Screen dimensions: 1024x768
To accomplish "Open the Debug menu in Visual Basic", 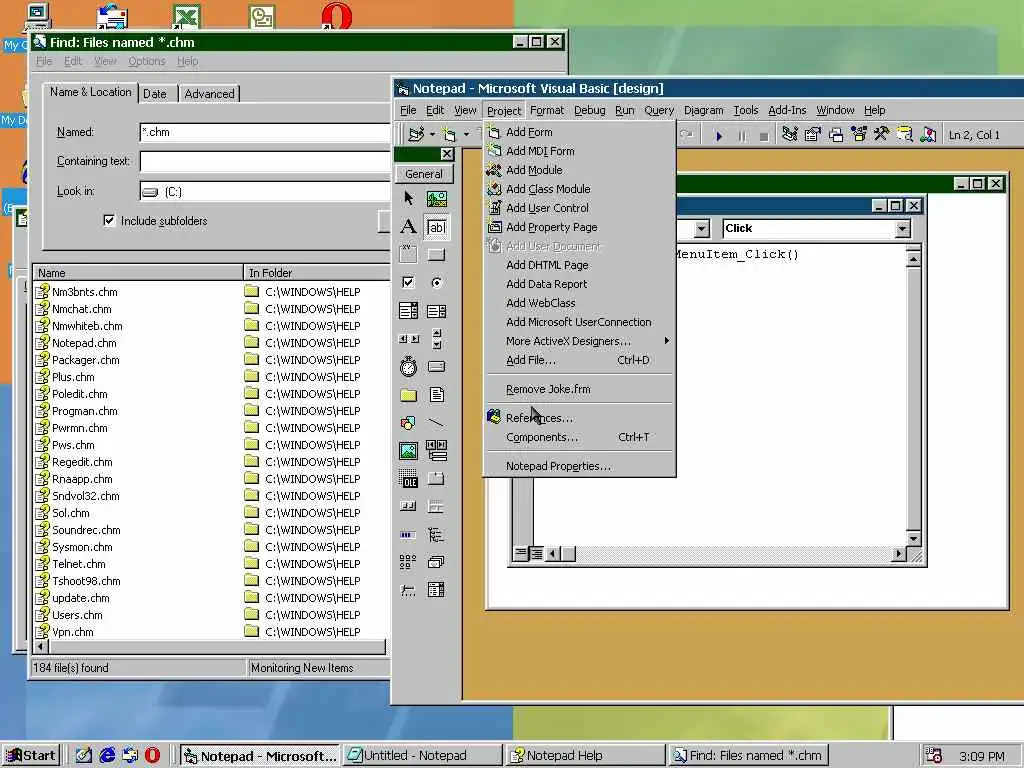I will [x=590, y=110].
